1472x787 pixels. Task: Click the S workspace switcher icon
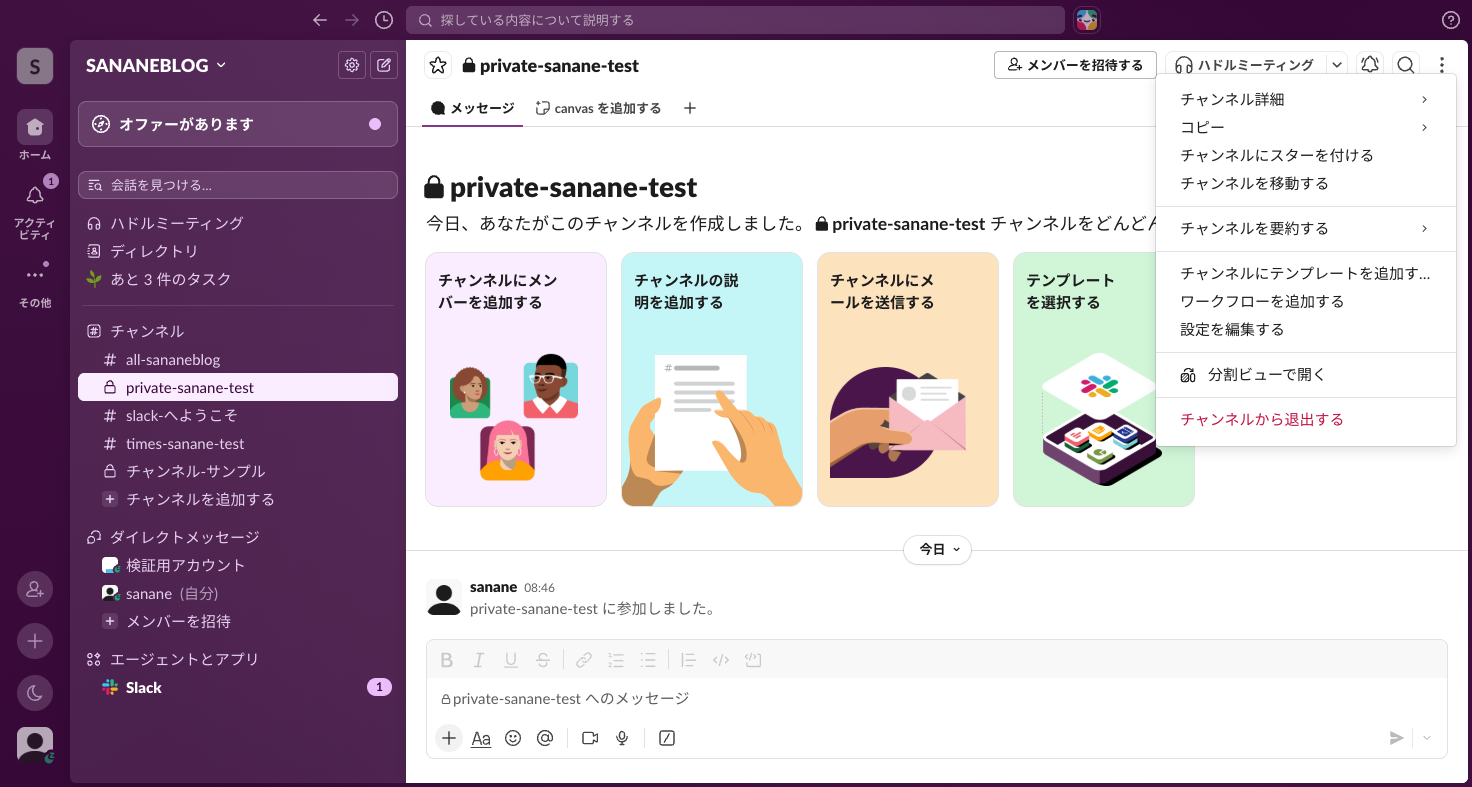pyautogui.click(x=35, y=66)
